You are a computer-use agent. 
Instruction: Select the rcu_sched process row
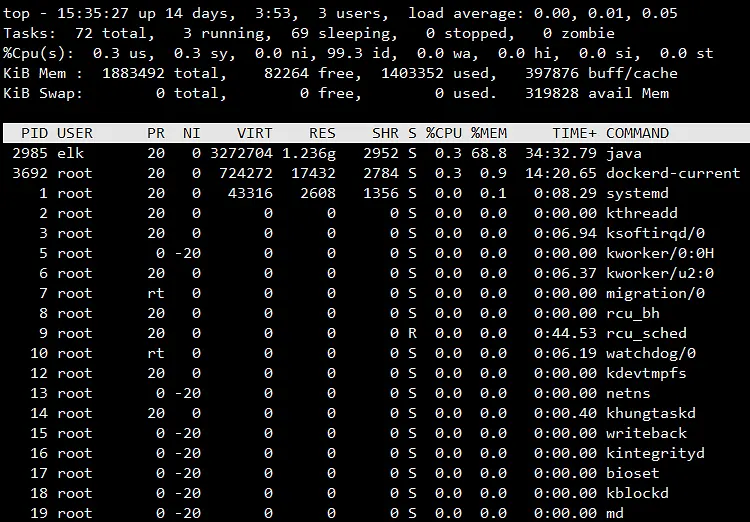pyautogui.click(x=375, y=333)
